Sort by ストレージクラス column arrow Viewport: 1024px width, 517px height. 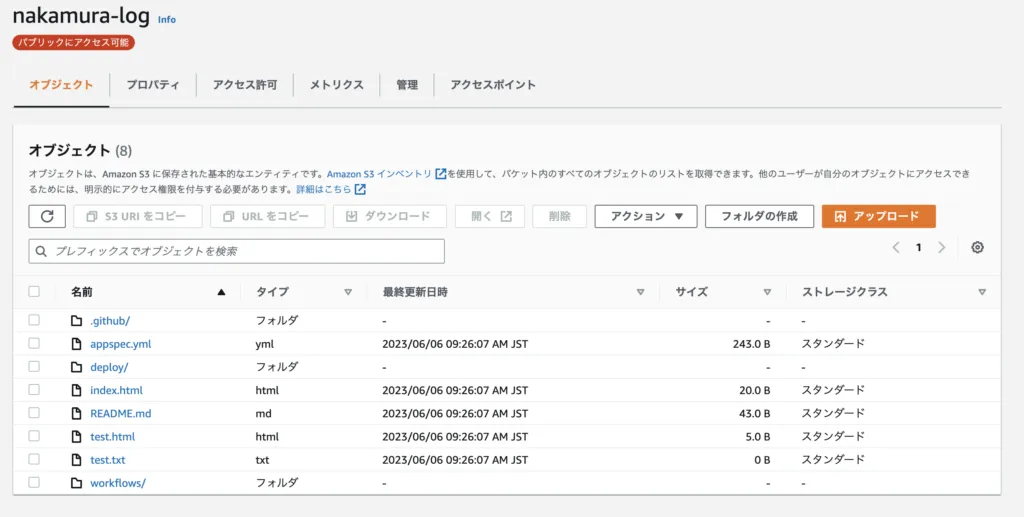pos(982,292)
